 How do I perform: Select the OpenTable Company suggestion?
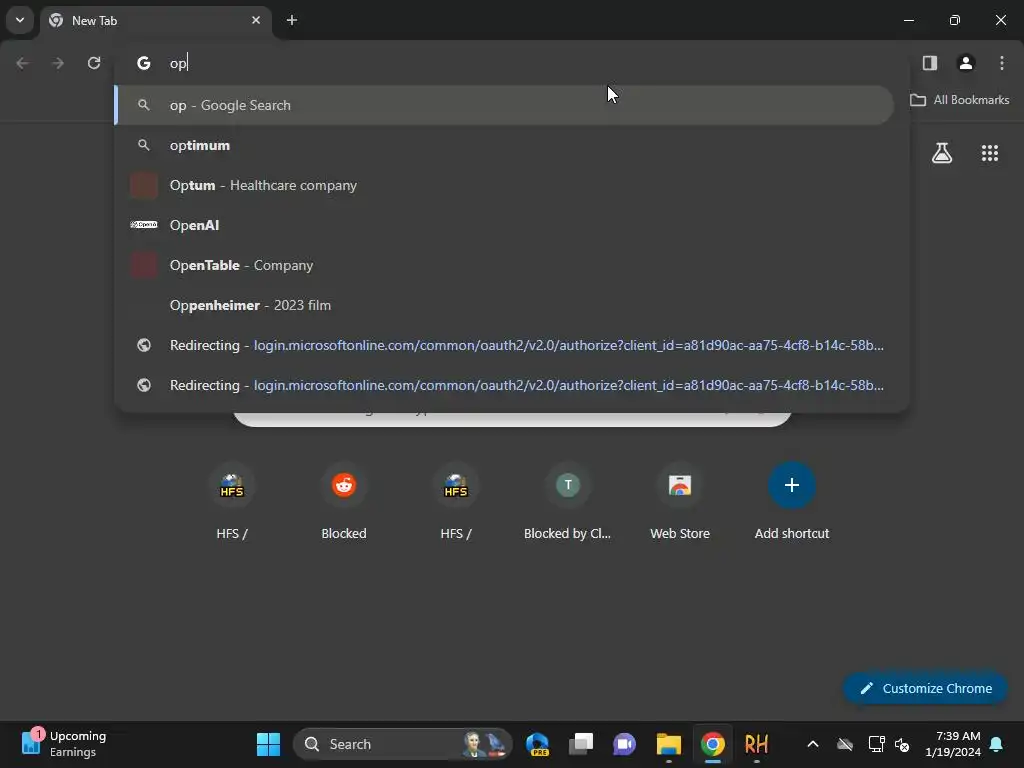504,265
